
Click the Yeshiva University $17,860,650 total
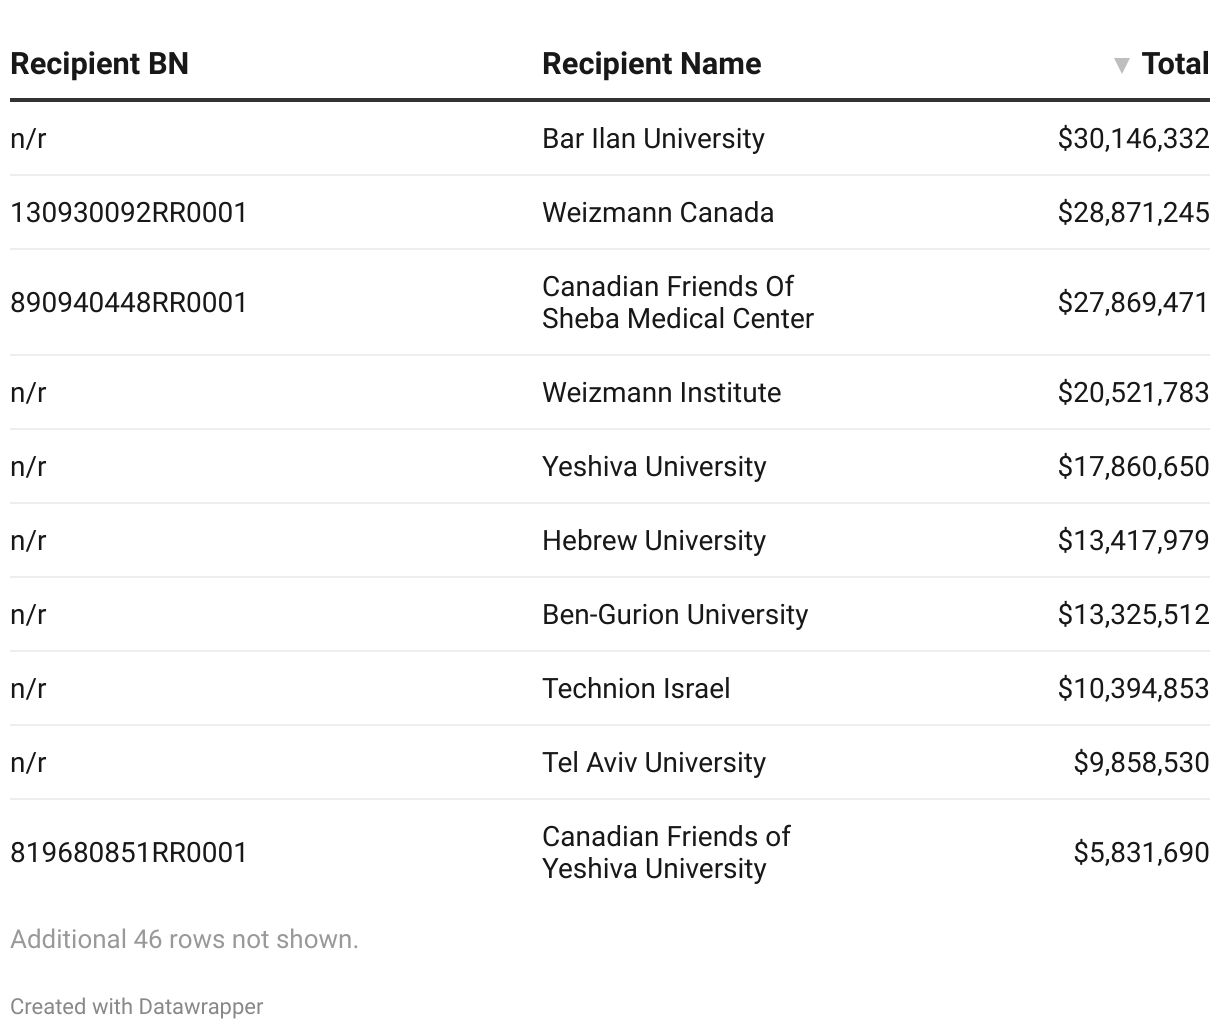[x=1134, y=466]
